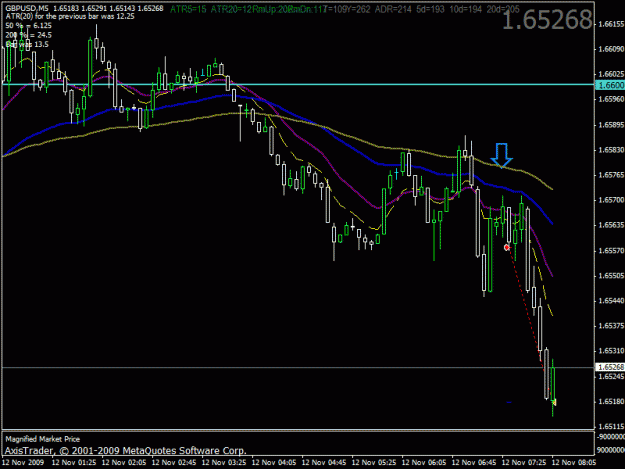Click the '12 Nov 06:05' time label

point(424,463)
